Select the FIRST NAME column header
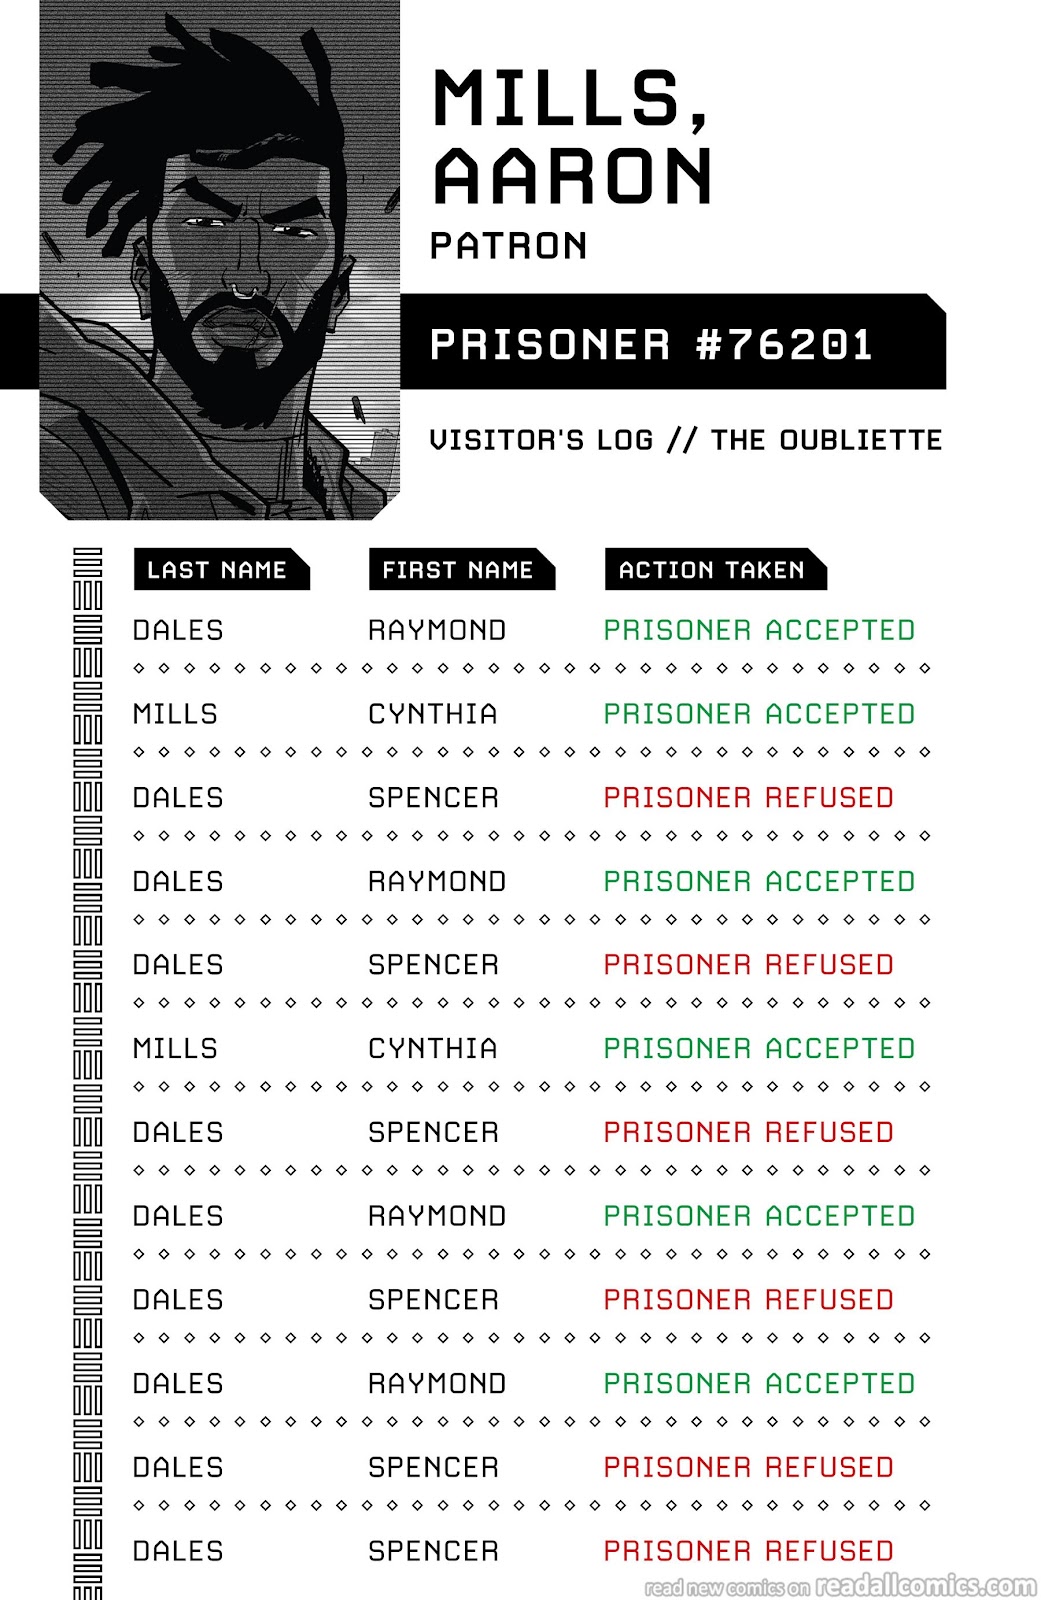This screenshot has width=1041, height=1600. [457, 570]
